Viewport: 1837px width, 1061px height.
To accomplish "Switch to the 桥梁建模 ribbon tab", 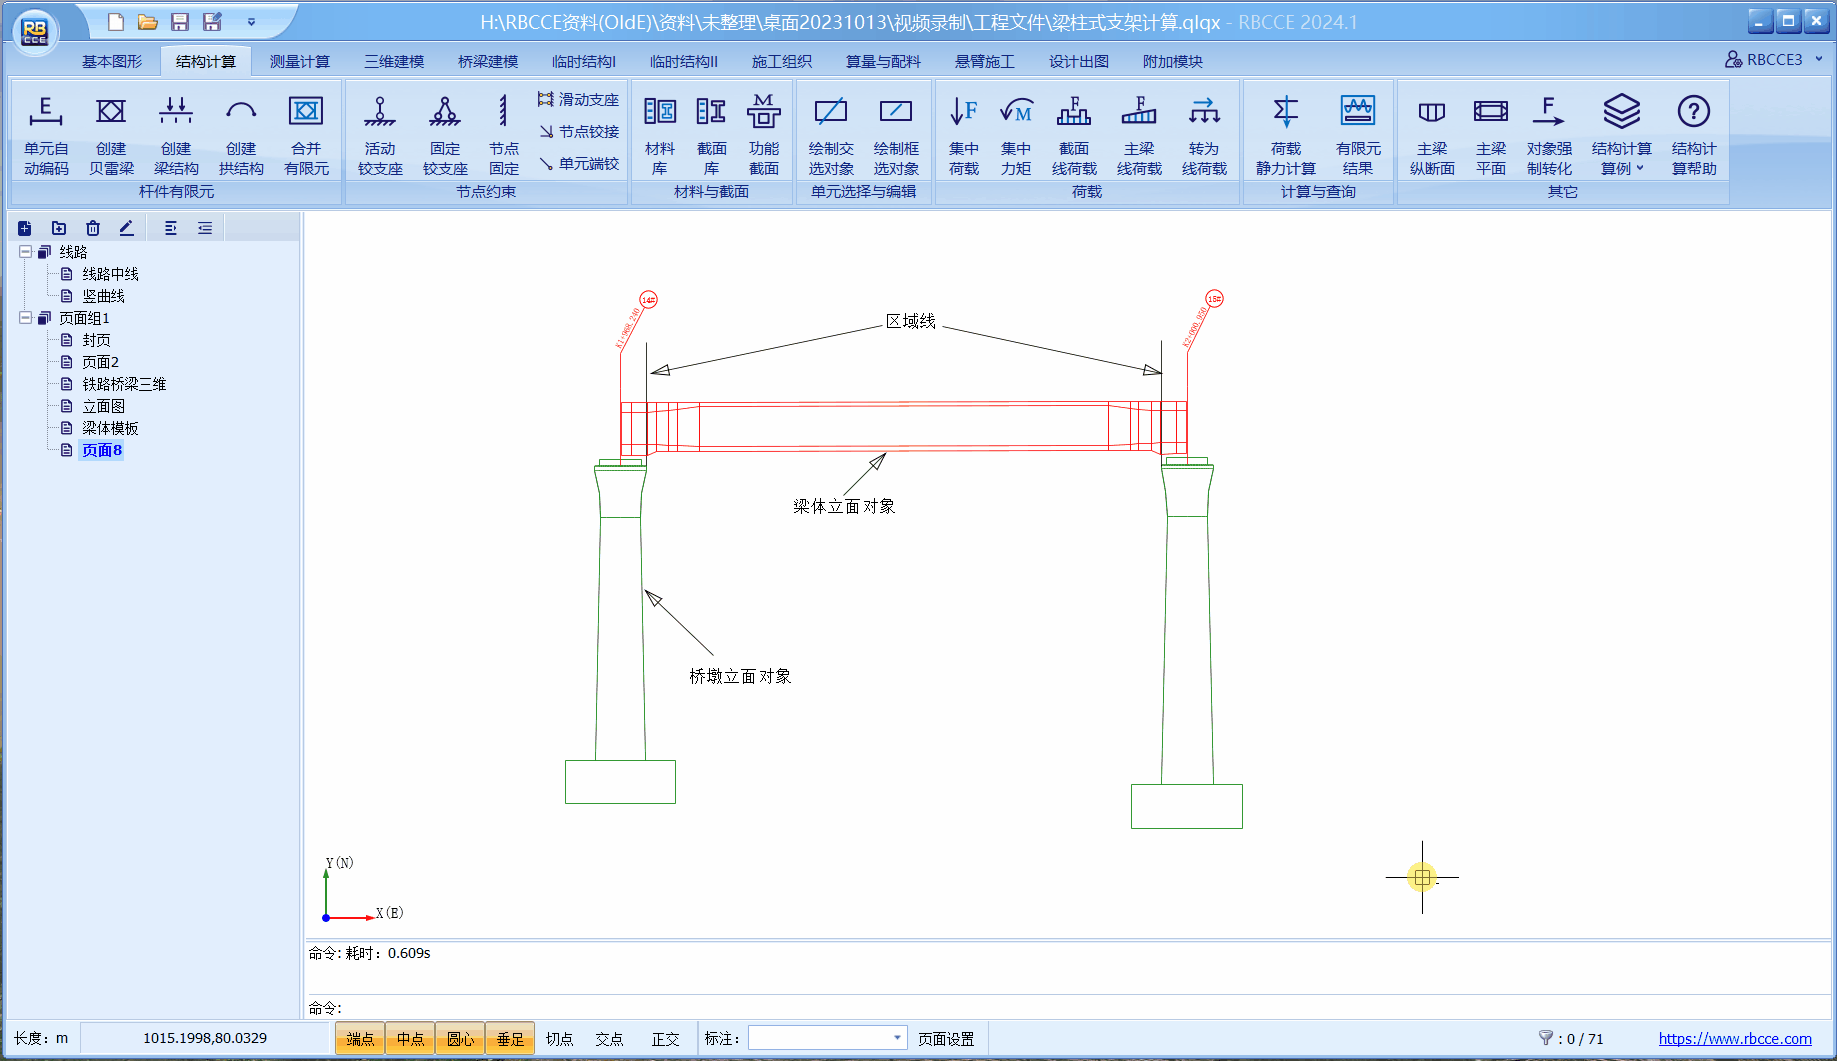I will [488, 62].
